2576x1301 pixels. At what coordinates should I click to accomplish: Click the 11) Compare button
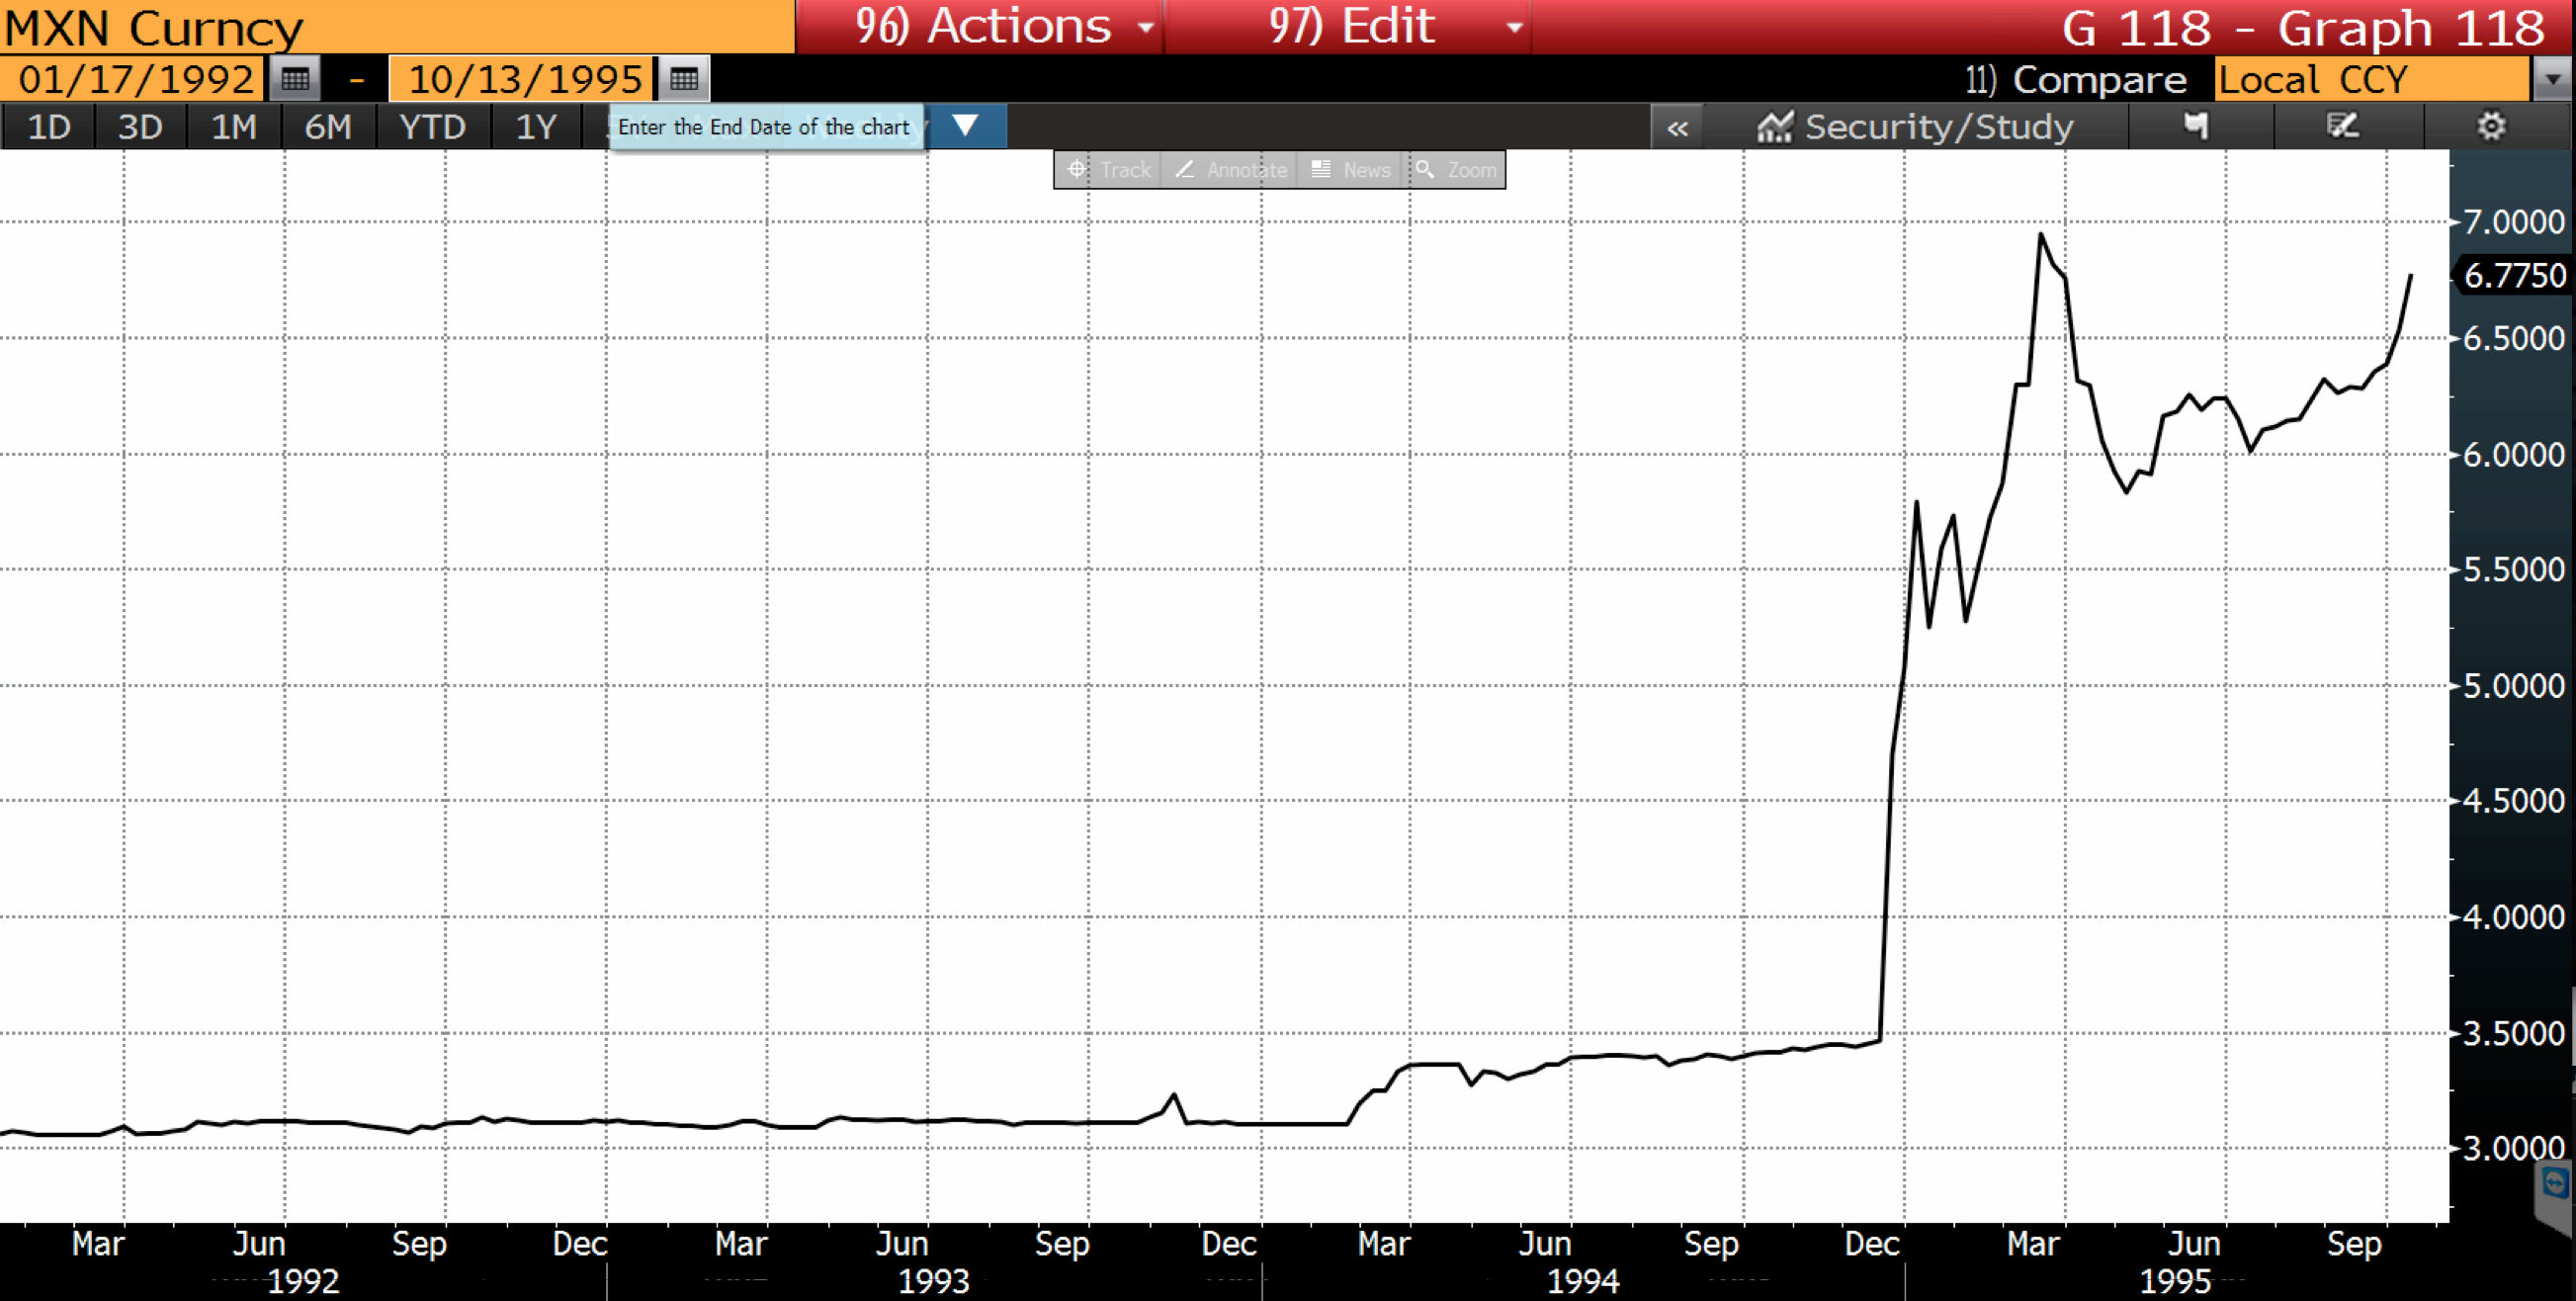click(x=2075, y=79)
